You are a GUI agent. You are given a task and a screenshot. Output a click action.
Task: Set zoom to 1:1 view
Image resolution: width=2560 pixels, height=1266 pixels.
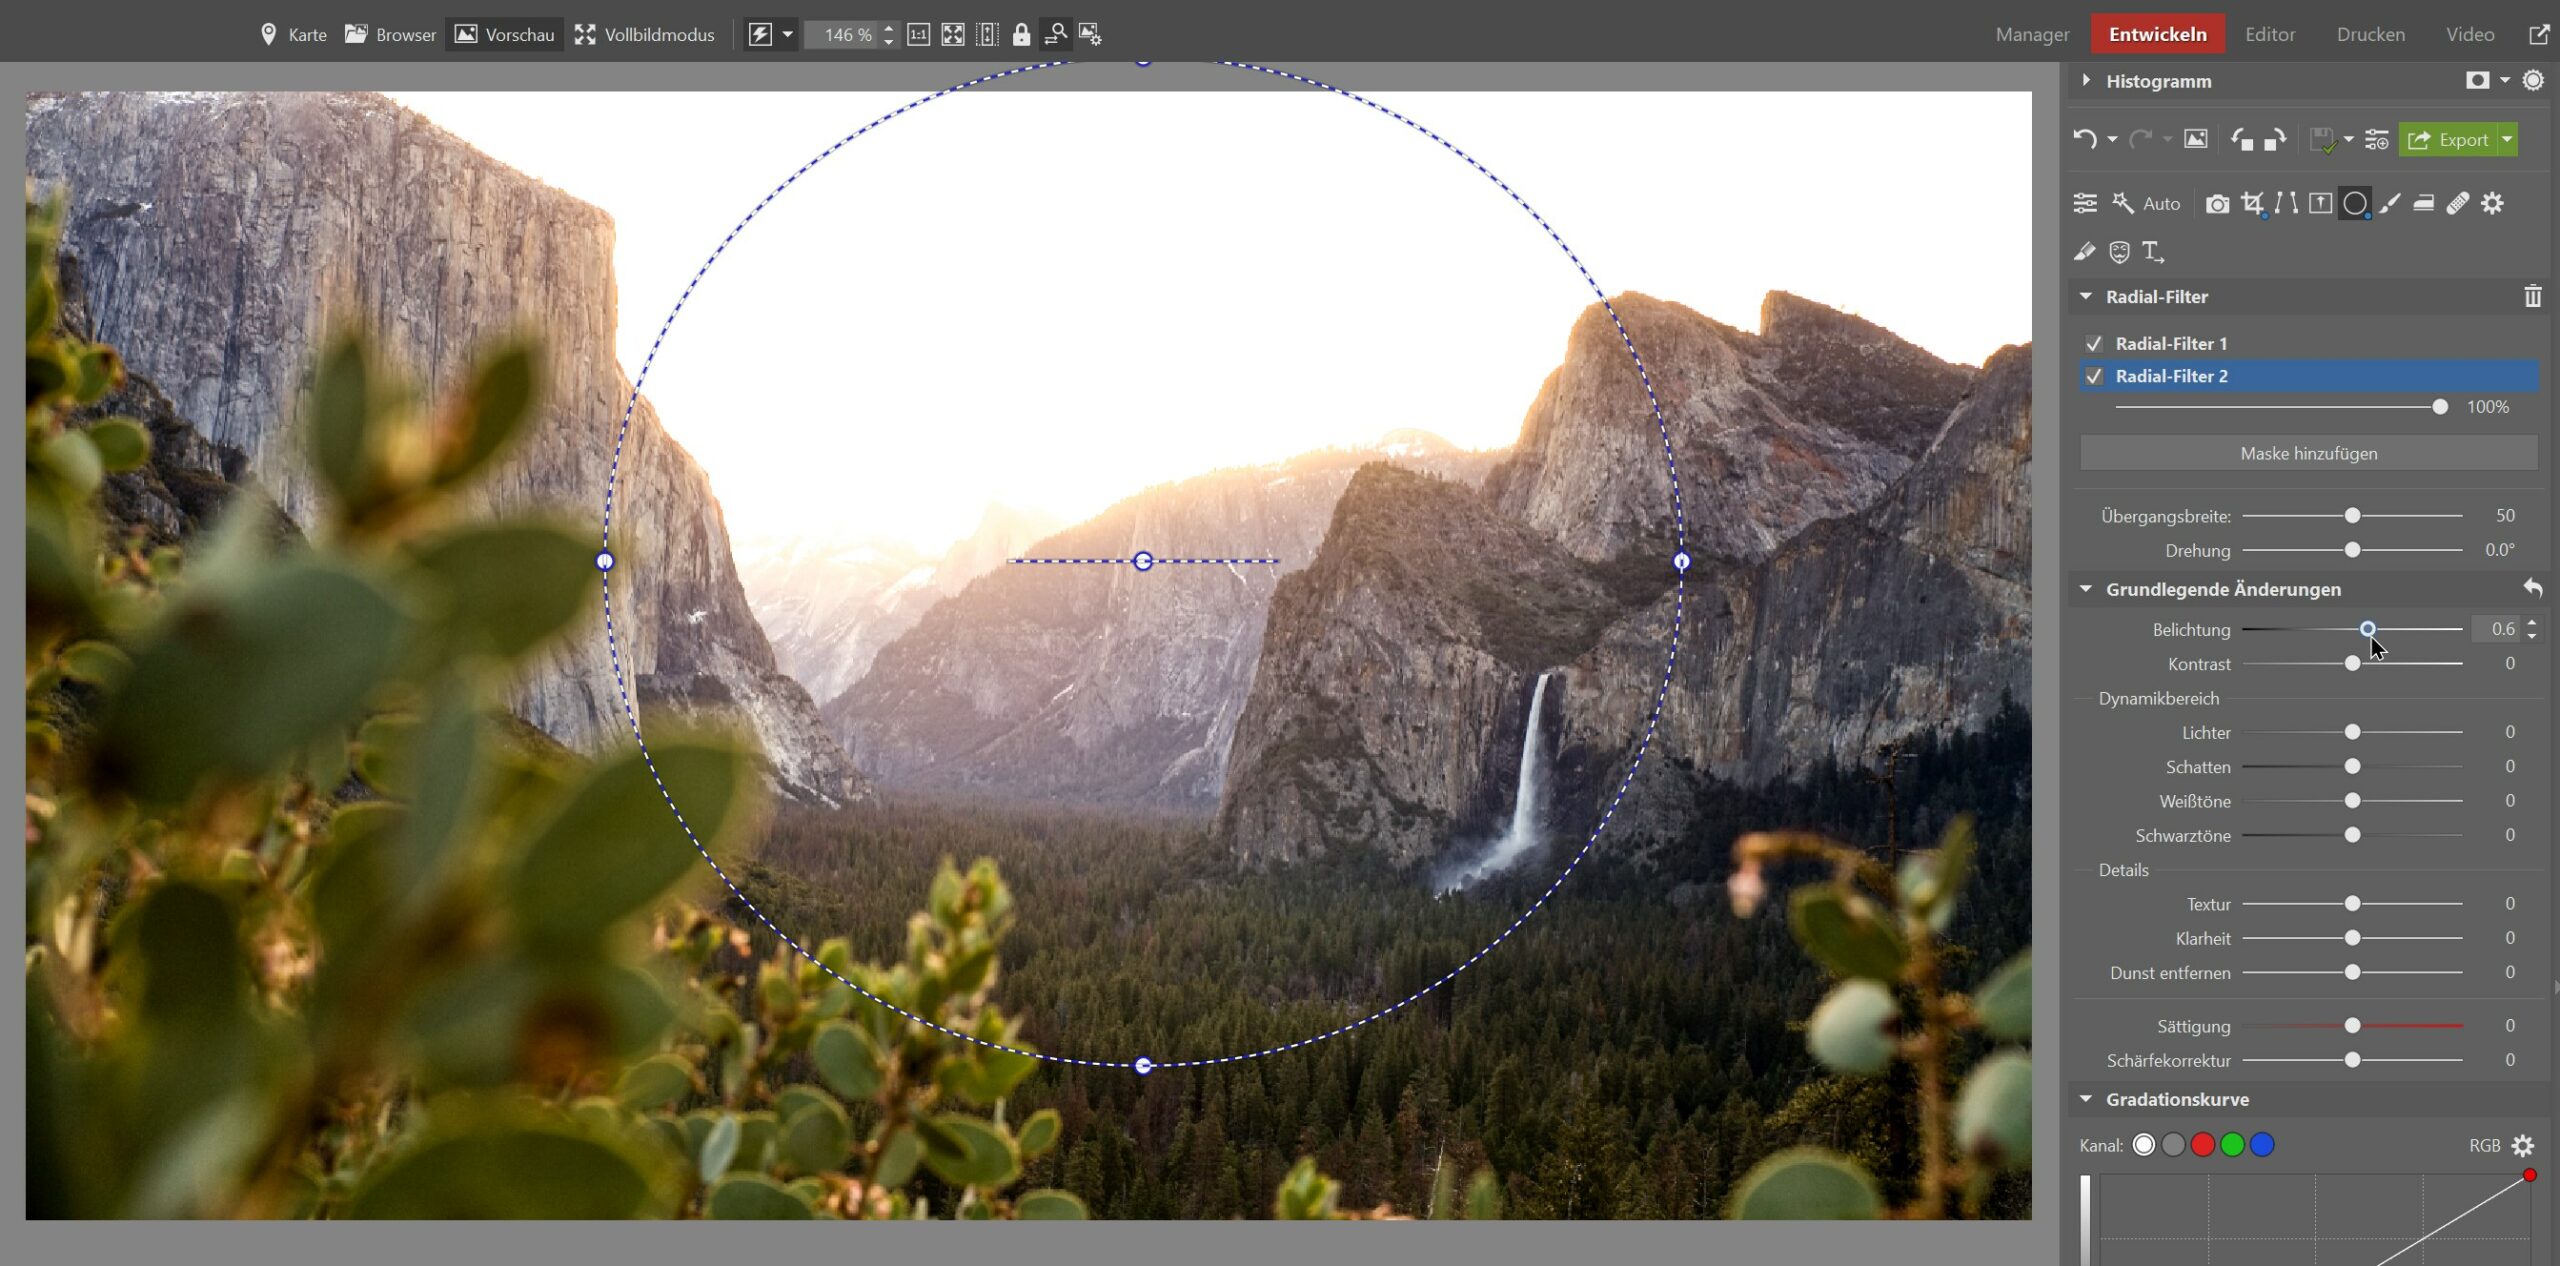coord(918,35)
